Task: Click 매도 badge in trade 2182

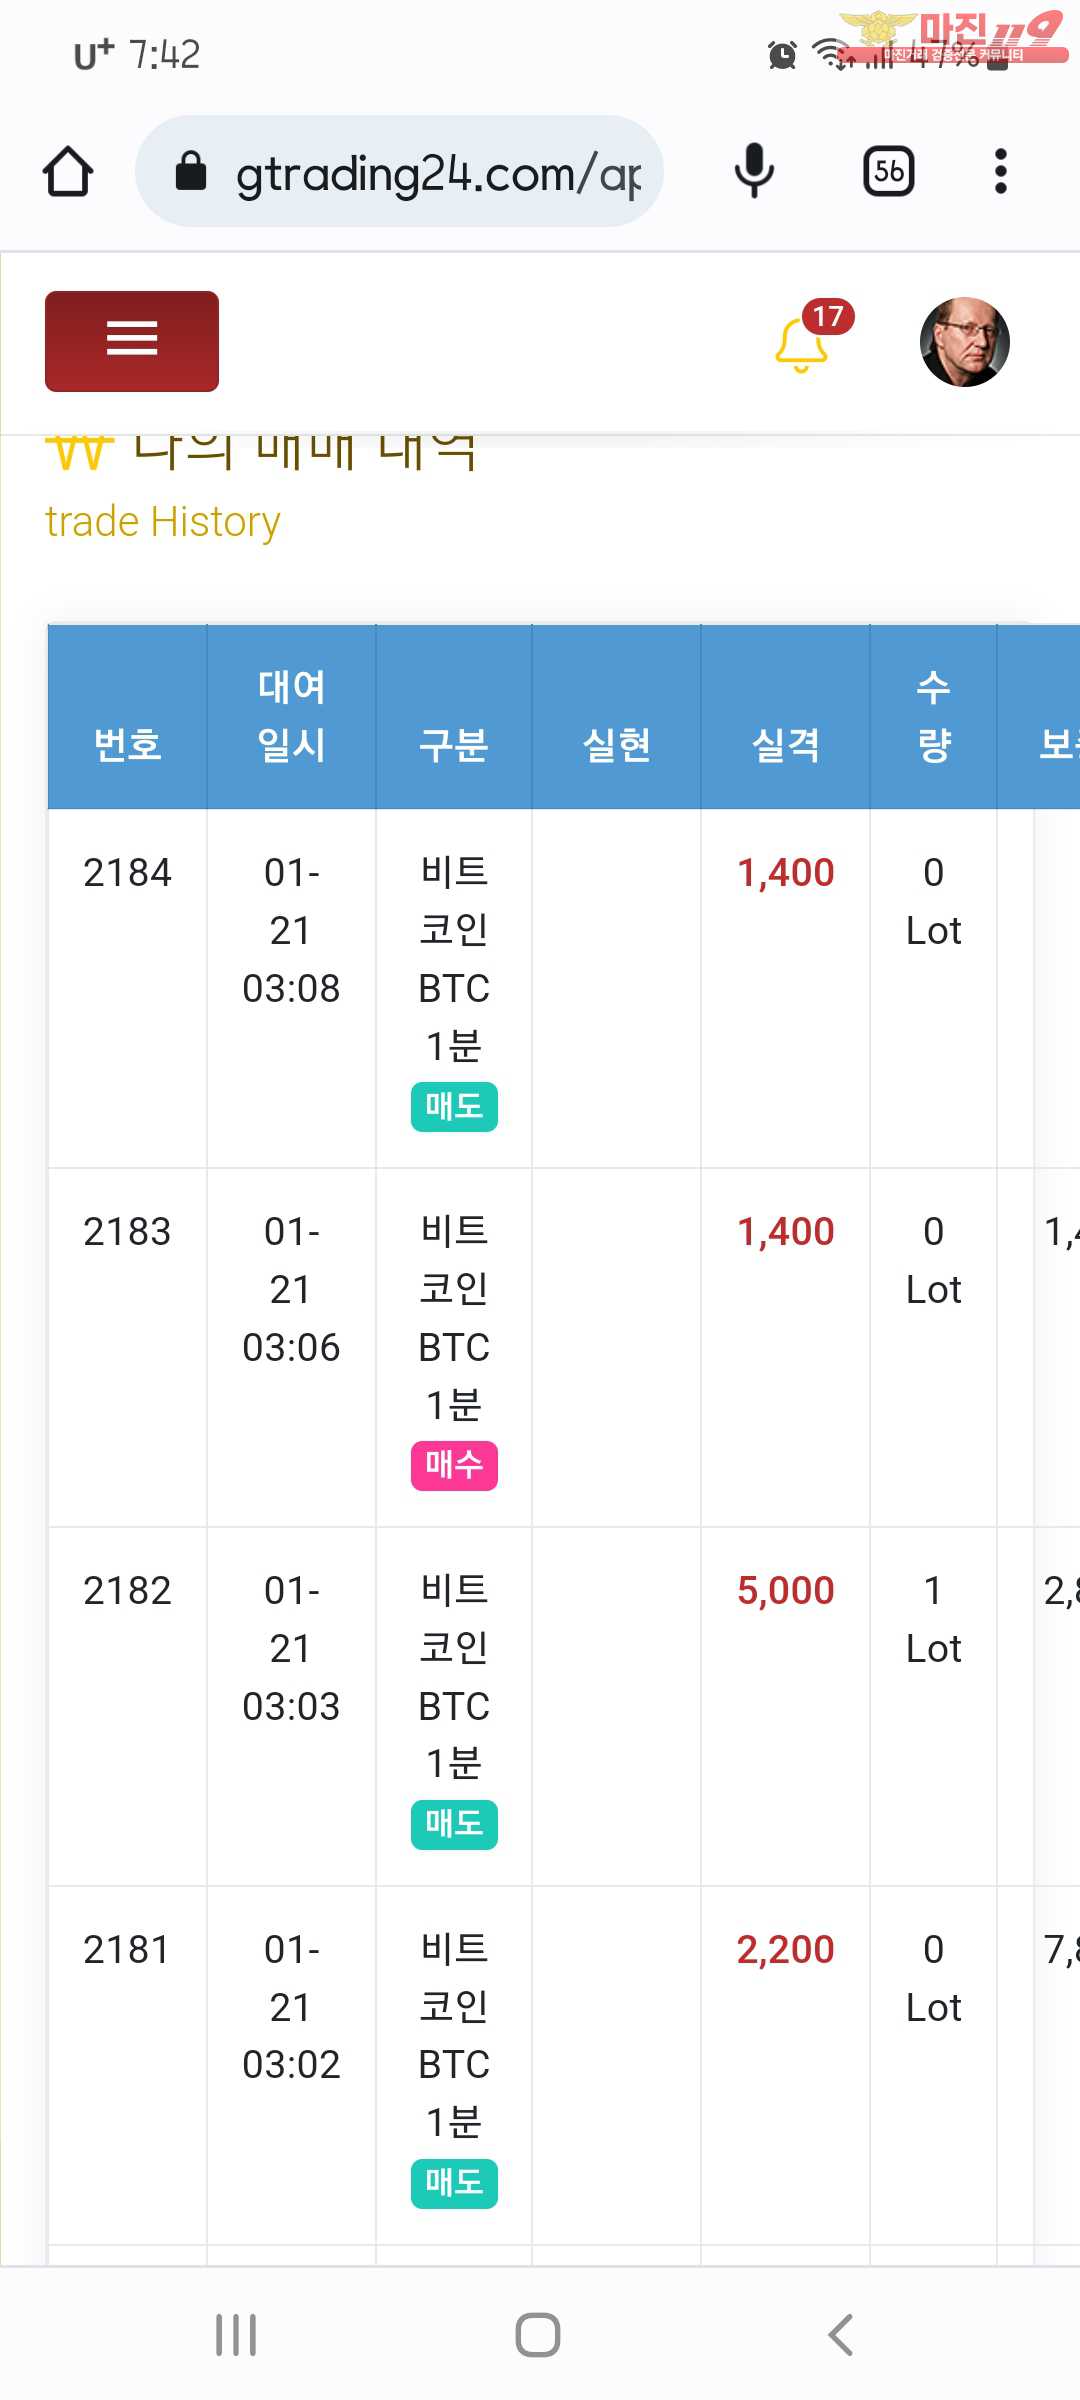Action: pos(454,1824)
